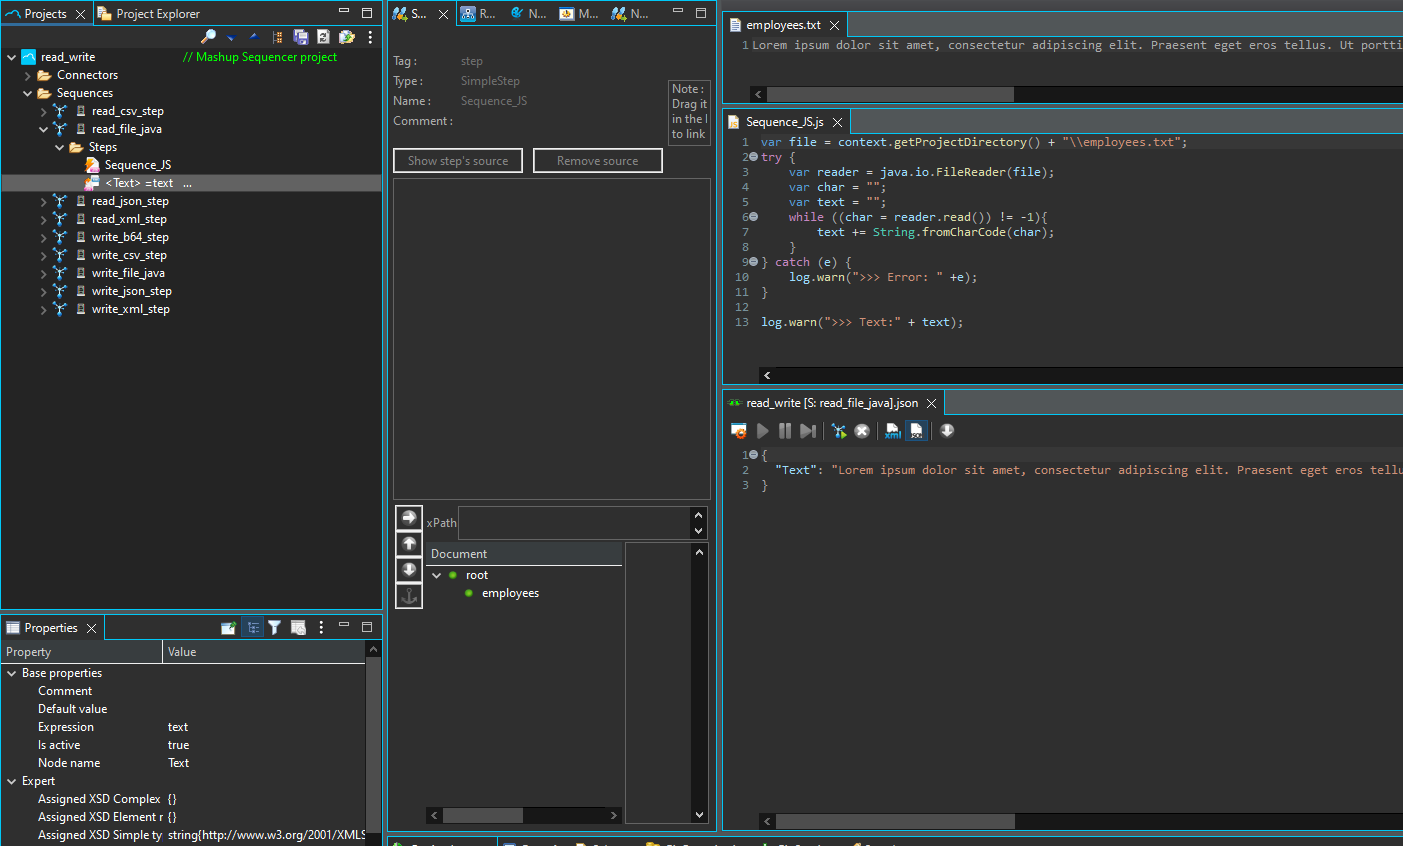
Task: Toggle the JSON output format button
Action: tap(916, 431)
